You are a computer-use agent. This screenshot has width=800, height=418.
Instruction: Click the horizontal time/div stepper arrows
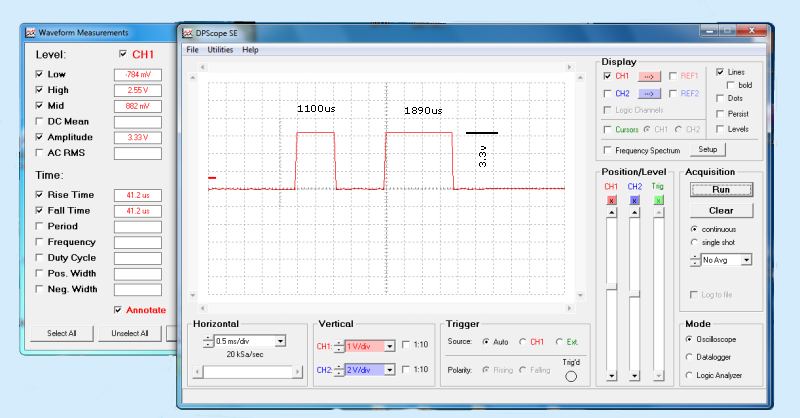click(208, 341)
